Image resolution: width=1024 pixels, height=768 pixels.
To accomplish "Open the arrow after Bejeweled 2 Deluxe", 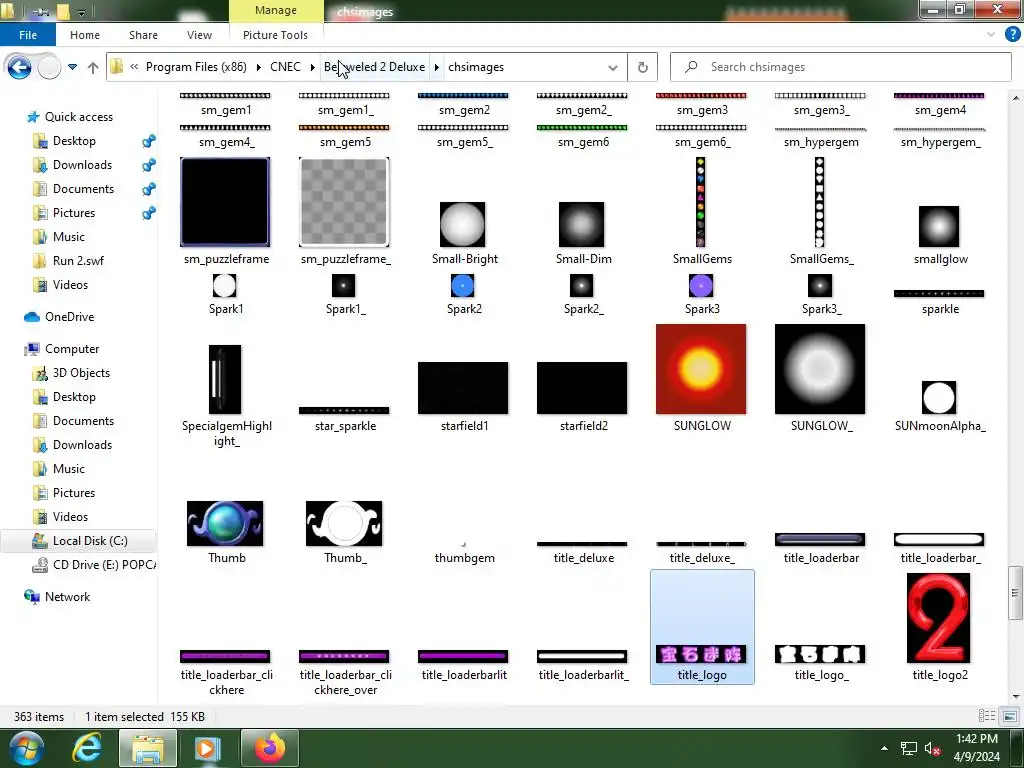I will pyautogui.click(x=436, y=67).
